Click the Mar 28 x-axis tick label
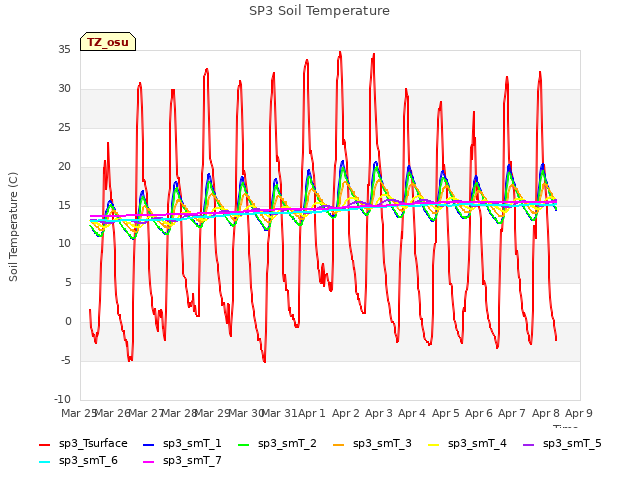The width and height of the screenshot is (640, 480). 179,413
